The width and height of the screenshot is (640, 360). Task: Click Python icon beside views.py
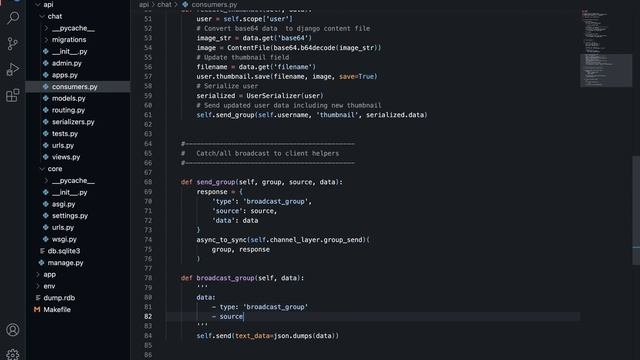click(x=46, y=157)
